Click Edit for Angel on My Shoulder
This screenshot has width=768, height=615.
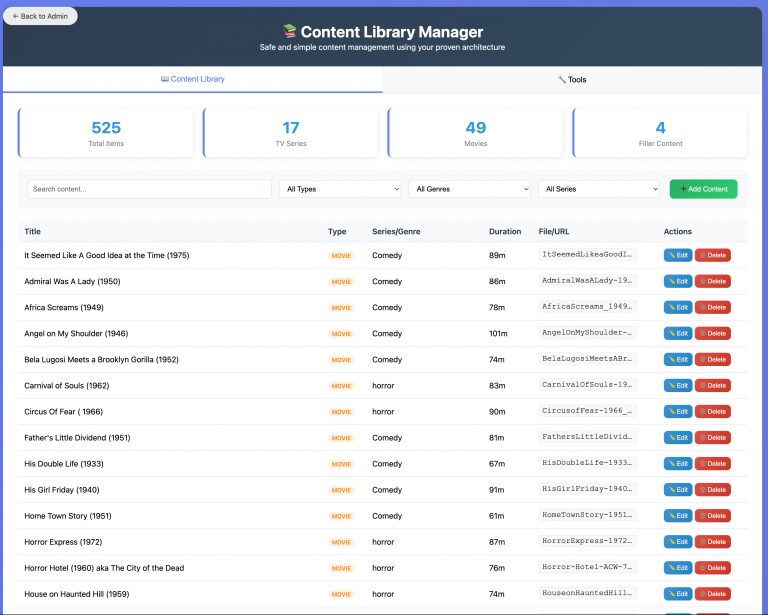coord(677,333)
